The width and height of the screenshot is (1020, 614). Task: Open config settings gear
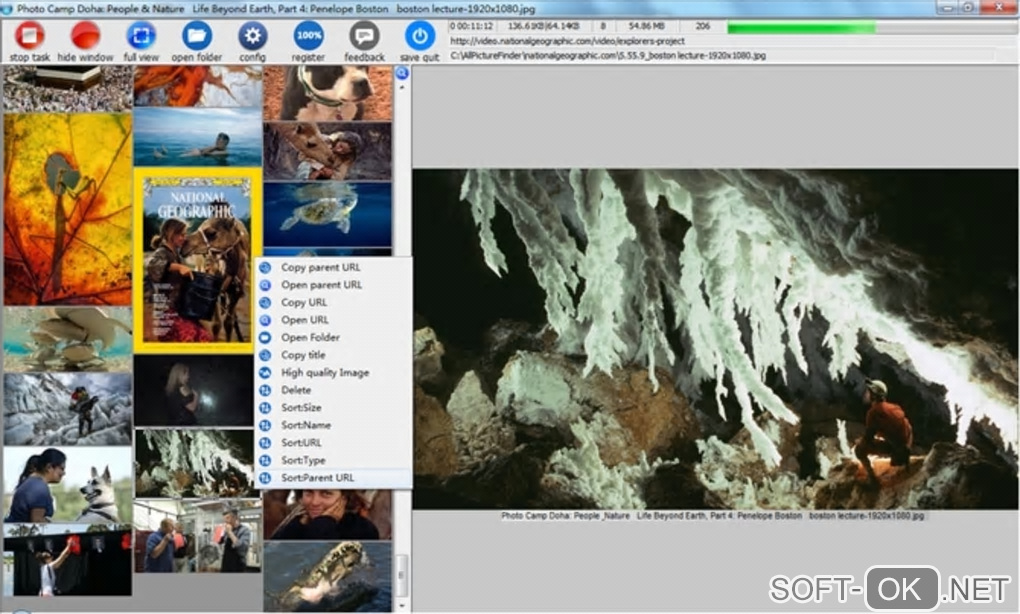252,37
